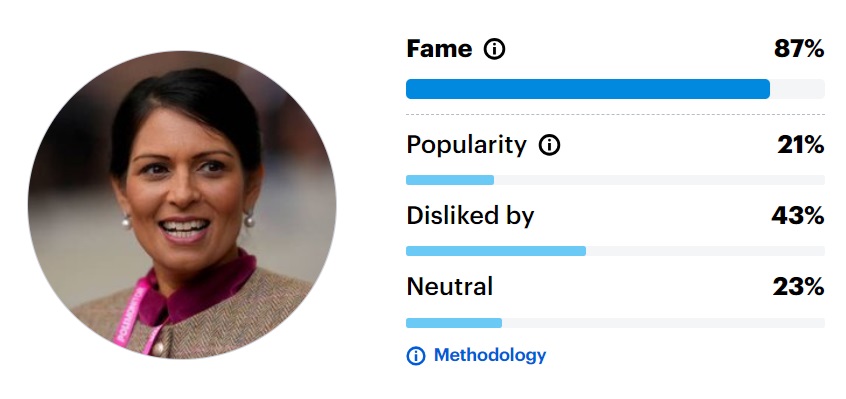The height and width of the screenshot is (399, 846).
Task: Click the 23% neutral value
Action: [x=798, y=287]
